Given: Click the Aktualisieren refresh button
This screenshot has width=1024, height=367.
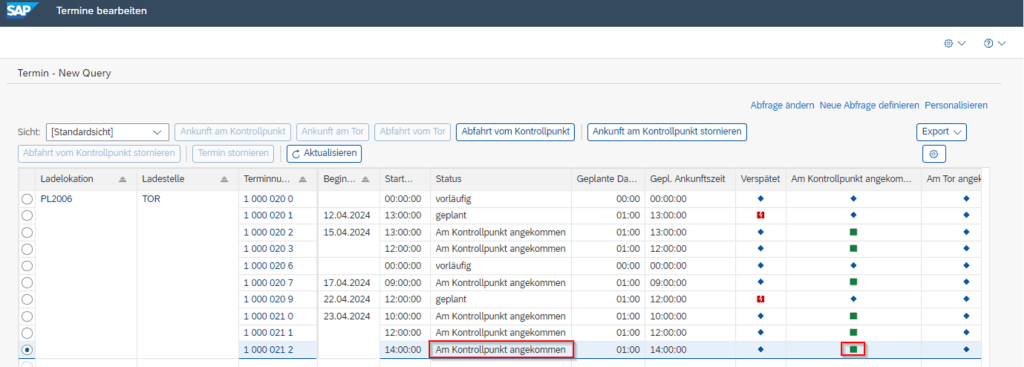Looking at the screenshot, I should pos(324,153).
